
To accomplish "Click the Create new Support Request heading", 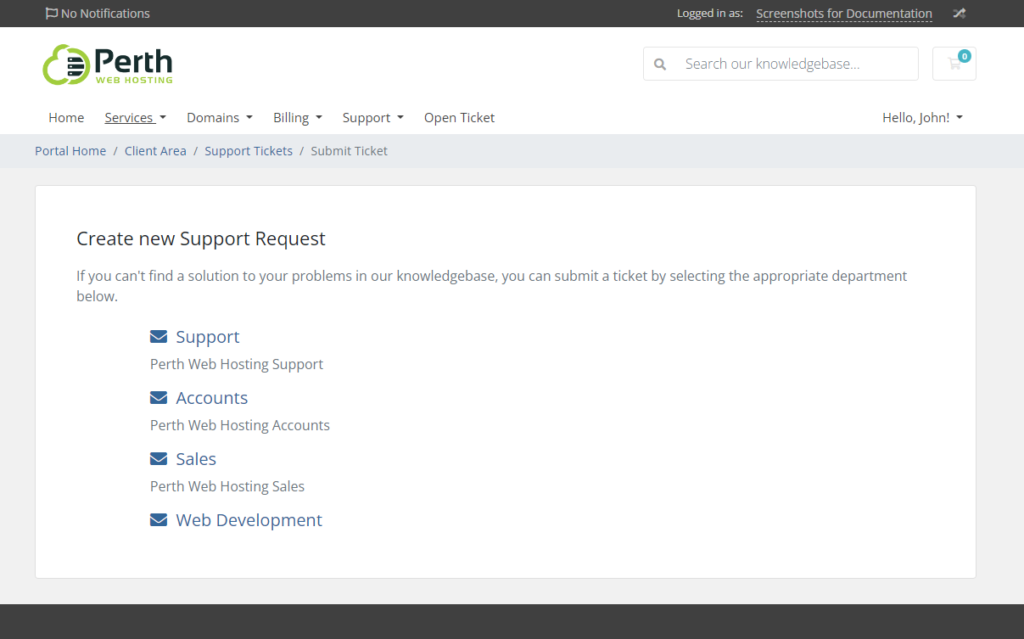I will [200, 238].
